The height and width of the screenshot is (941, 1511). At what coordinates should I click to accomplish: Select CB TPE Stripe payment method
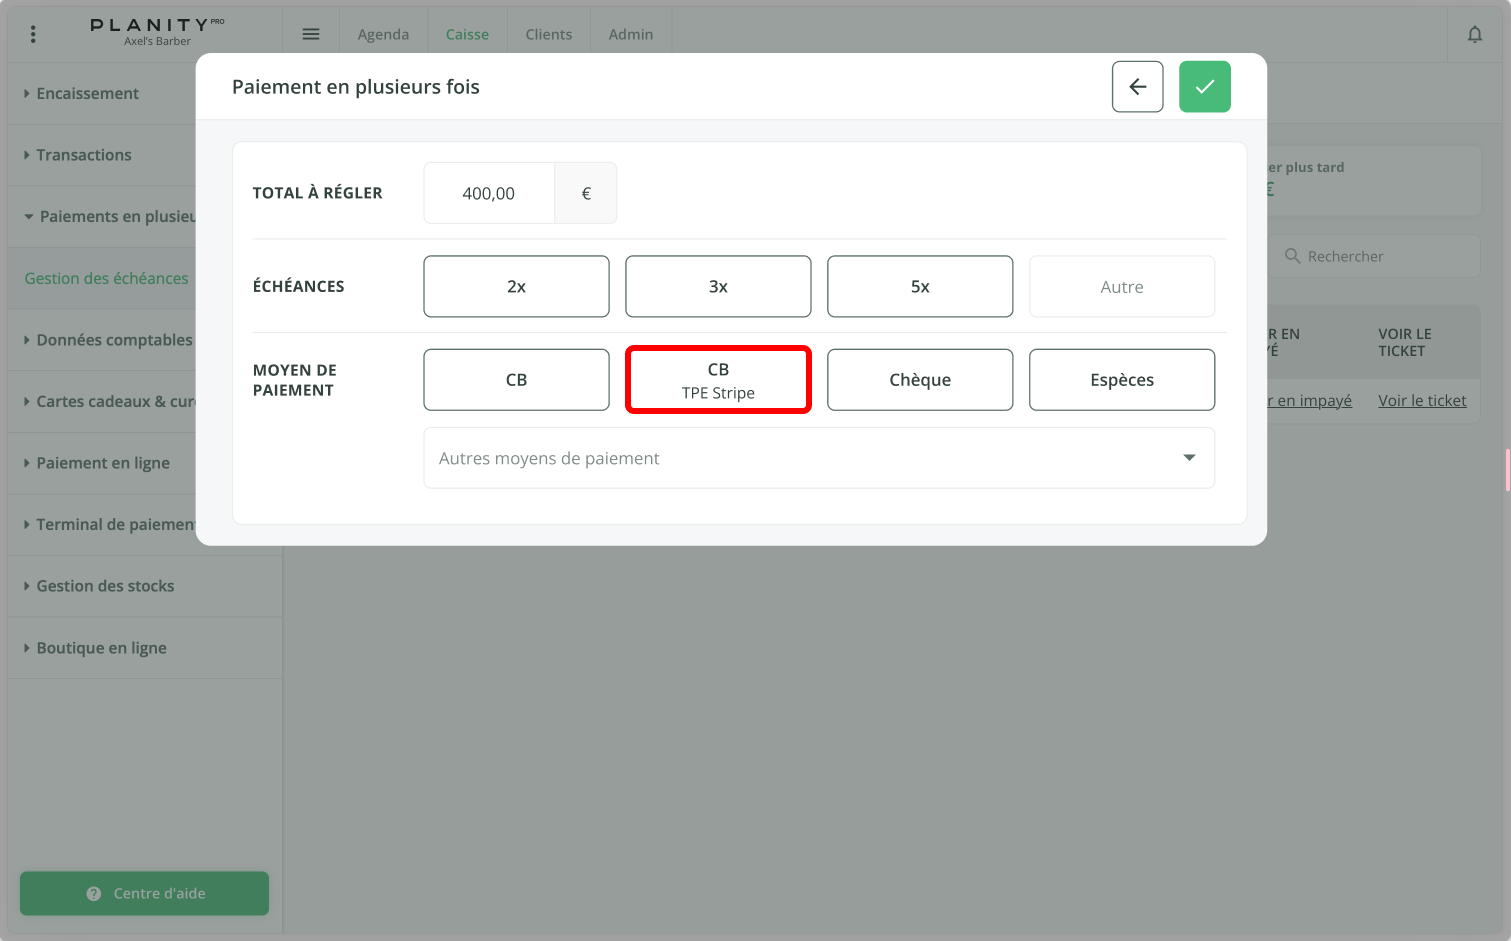point(718,380)
